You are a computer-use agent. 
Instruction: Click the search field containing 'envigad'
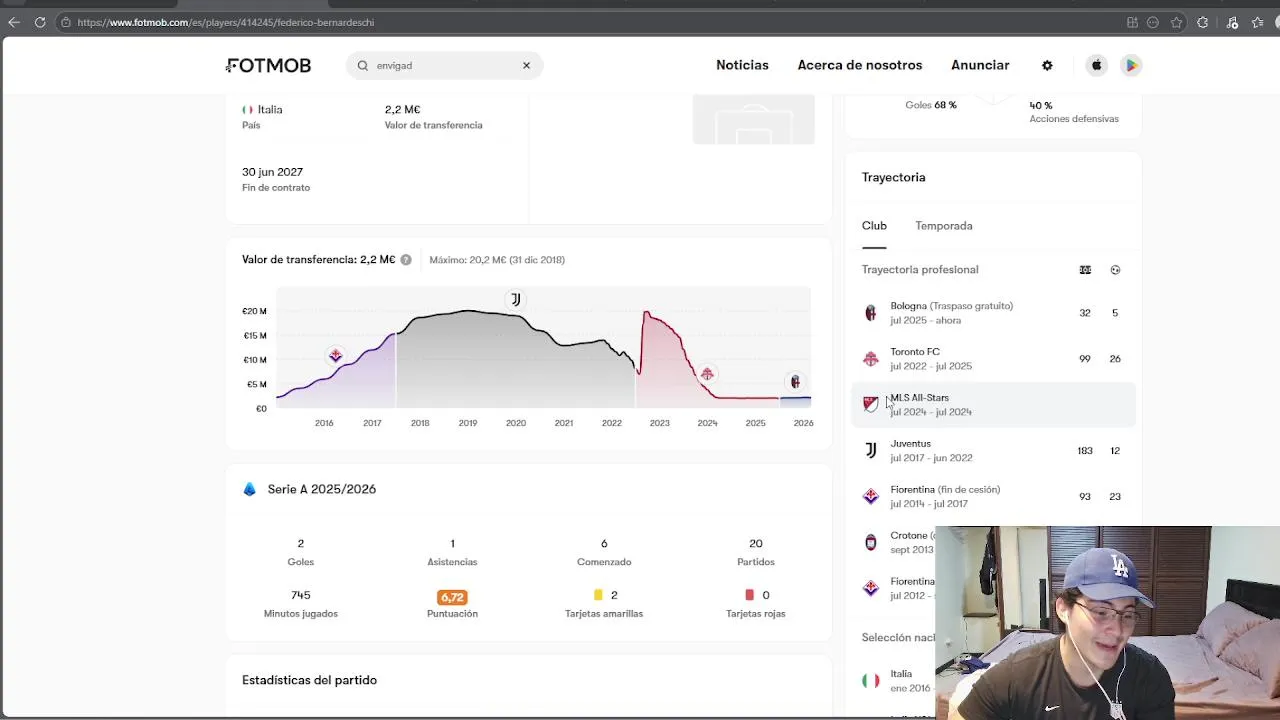click(444, 65)
